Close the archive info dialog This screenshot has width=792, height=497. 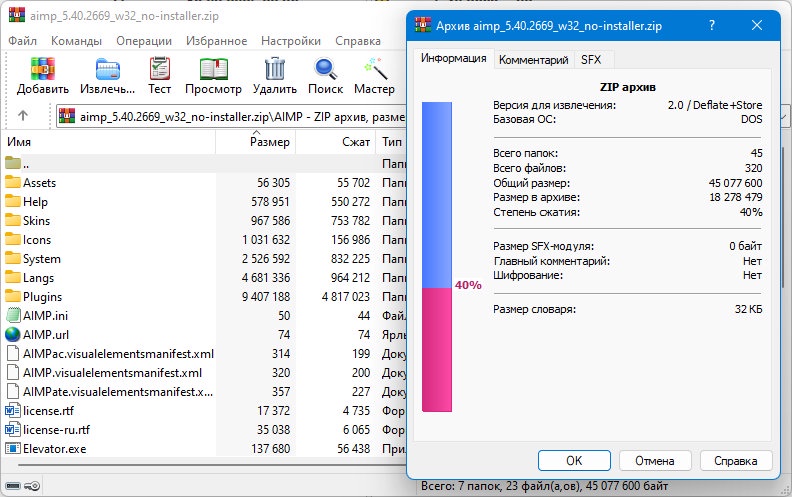pos(757,25)
